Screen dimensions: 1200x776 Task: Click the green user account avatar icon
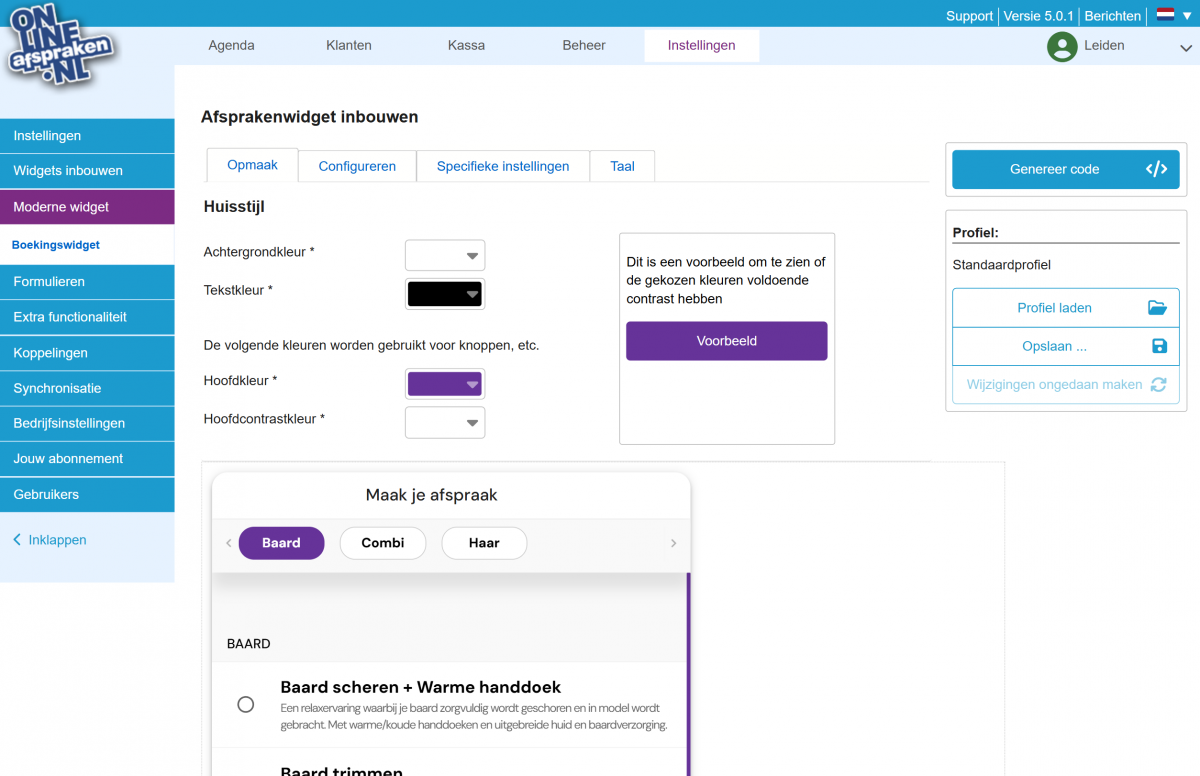pos(1061,46)
